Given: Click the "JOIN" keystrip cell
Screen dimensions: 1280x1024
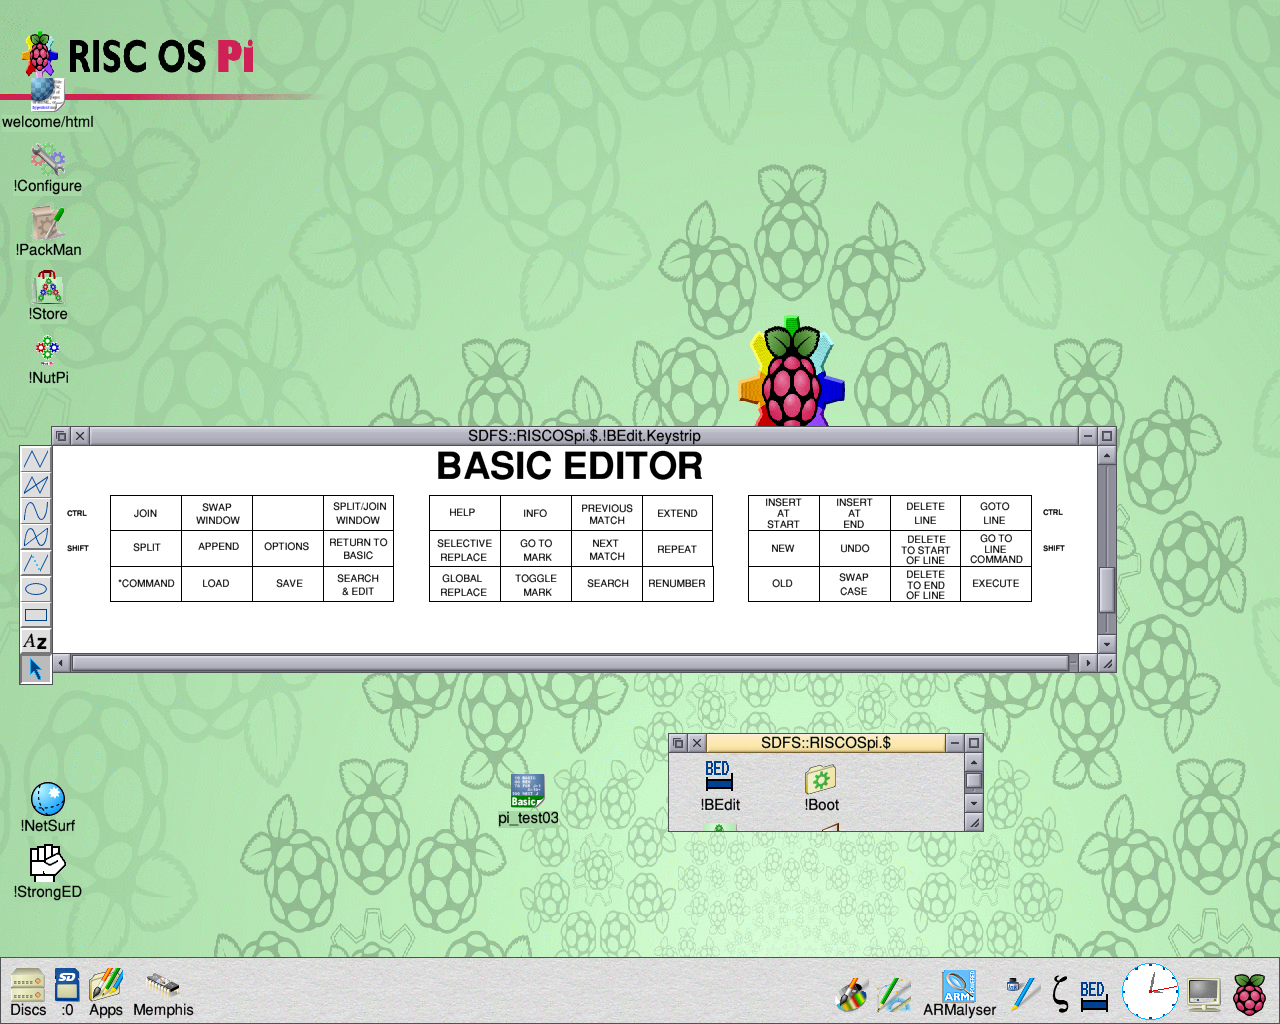Looking at the screenshot, I should coord(146,513).
